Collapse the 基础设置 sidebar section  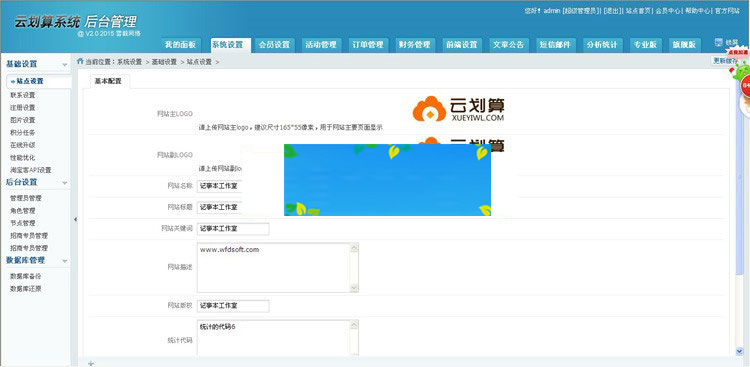(65, 65)
